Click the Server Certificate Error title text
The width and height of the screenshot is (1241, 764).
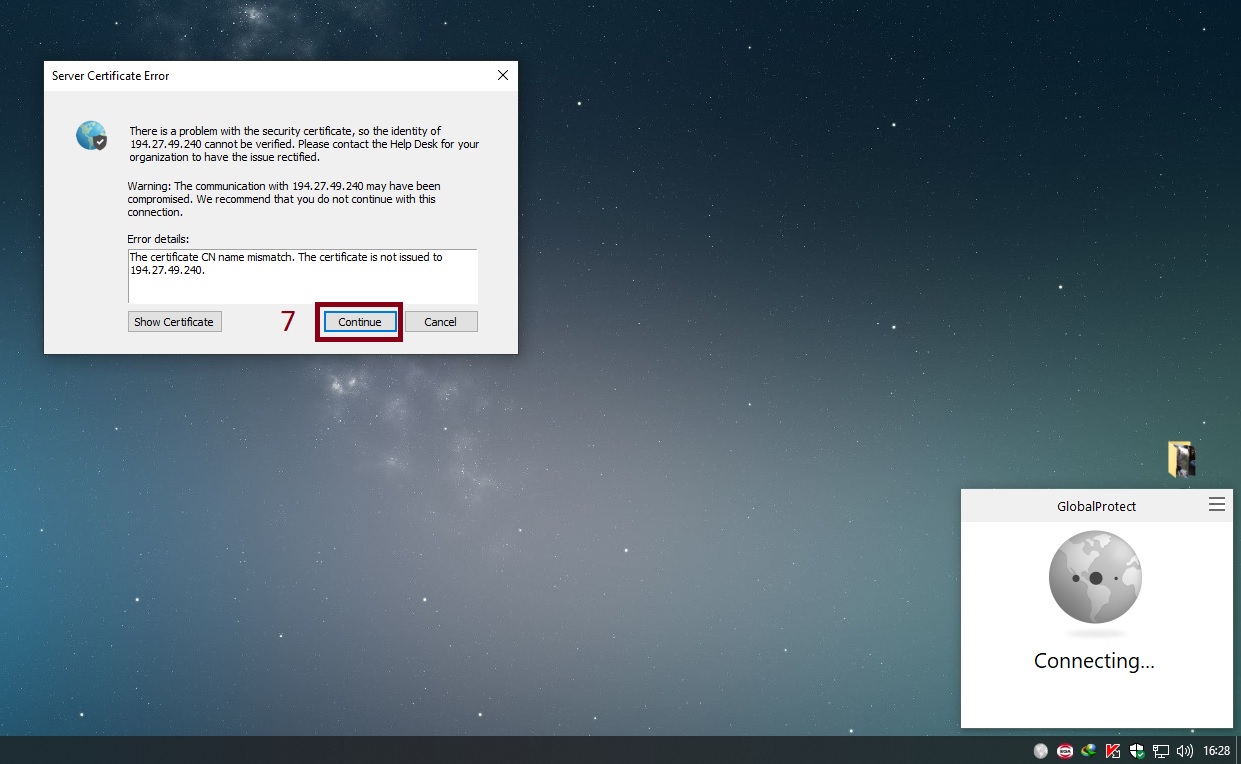(111, 76)
